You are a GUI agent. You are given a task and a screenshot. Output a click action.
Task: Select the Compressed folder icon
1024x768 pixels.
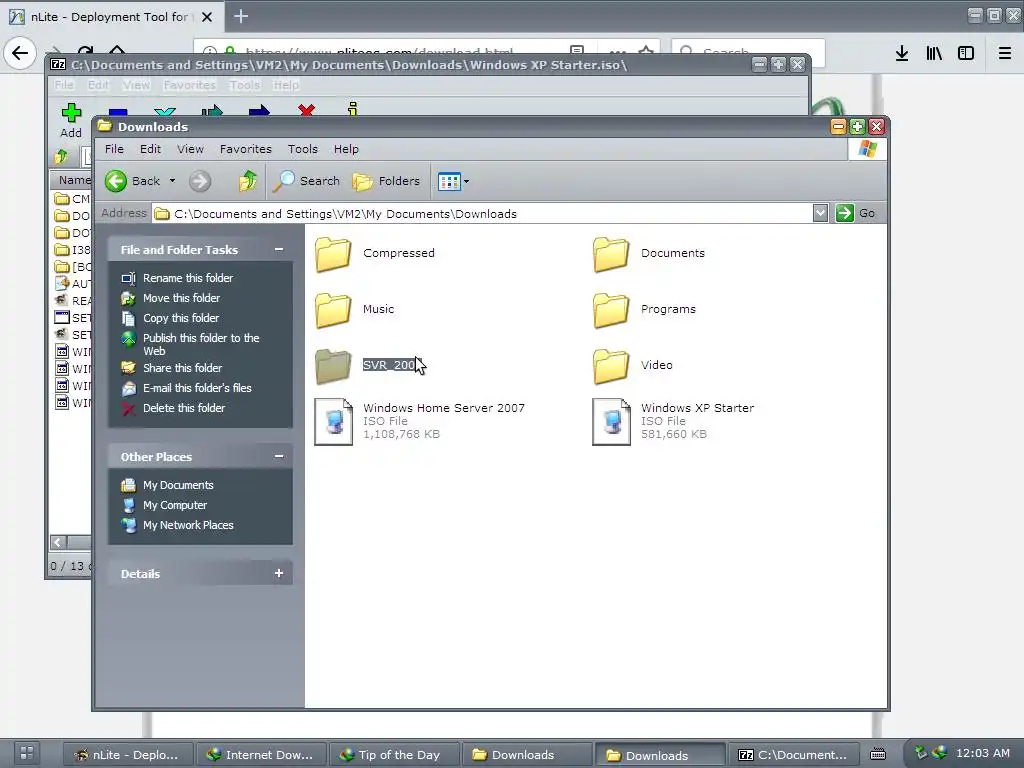click(333, 253)
